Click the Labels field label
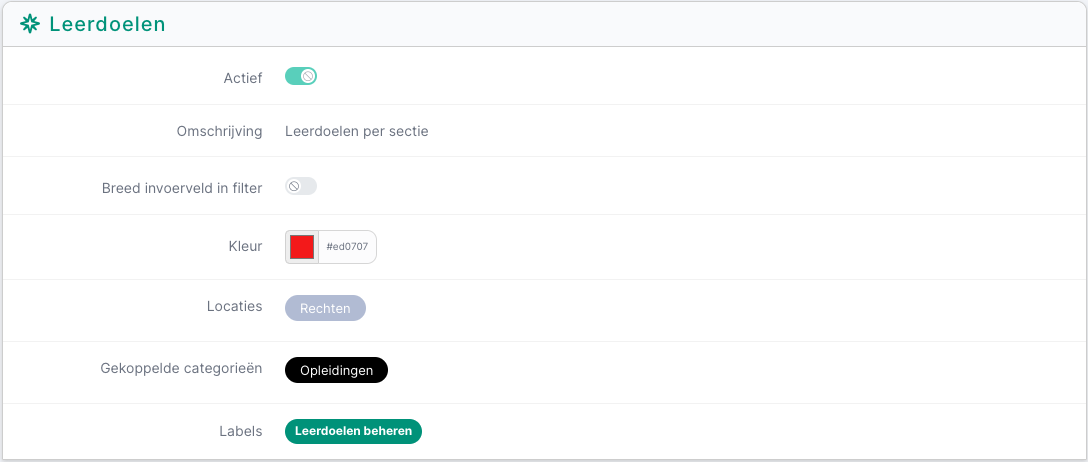Screen dimensions: 1088x462 pyautogui.click(x=241, y=431)
